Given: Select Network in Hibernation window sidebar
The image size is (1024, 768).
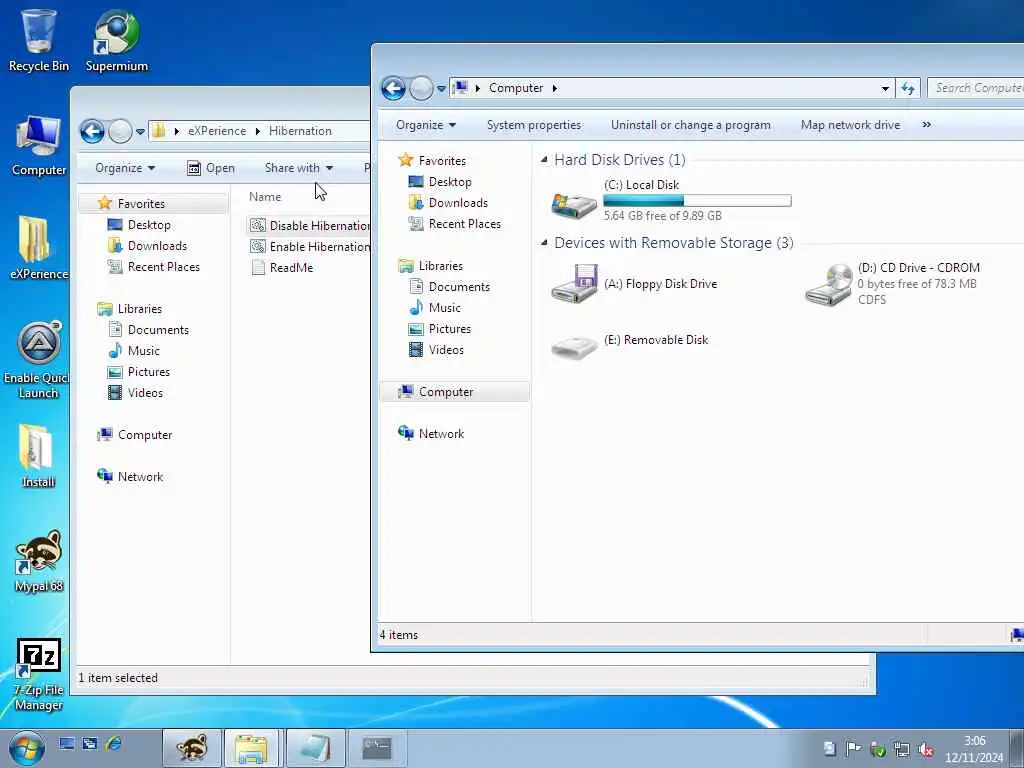Looking at the screenshot, I should tap(130, 477).
